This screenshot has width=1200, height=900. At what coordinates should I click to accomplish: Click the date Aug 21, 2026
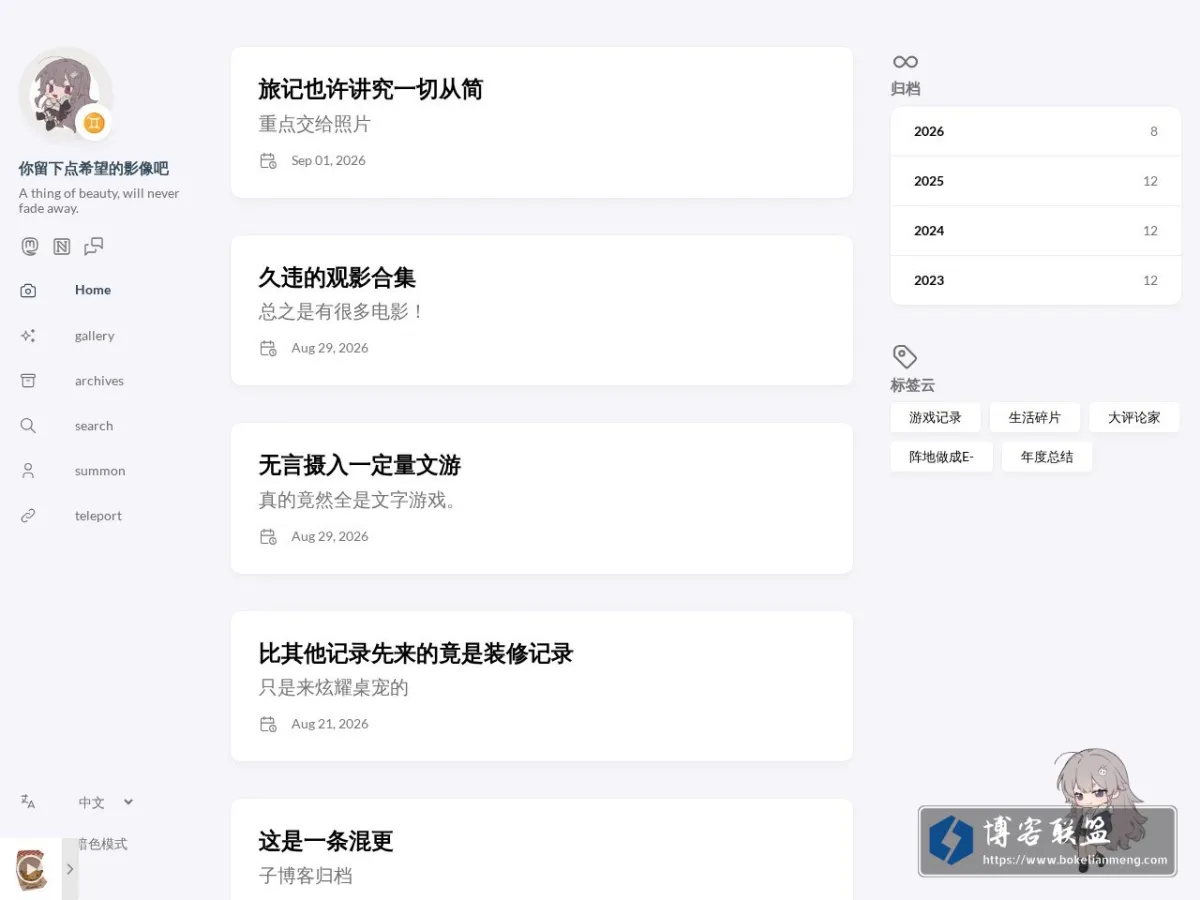[329, 724]
